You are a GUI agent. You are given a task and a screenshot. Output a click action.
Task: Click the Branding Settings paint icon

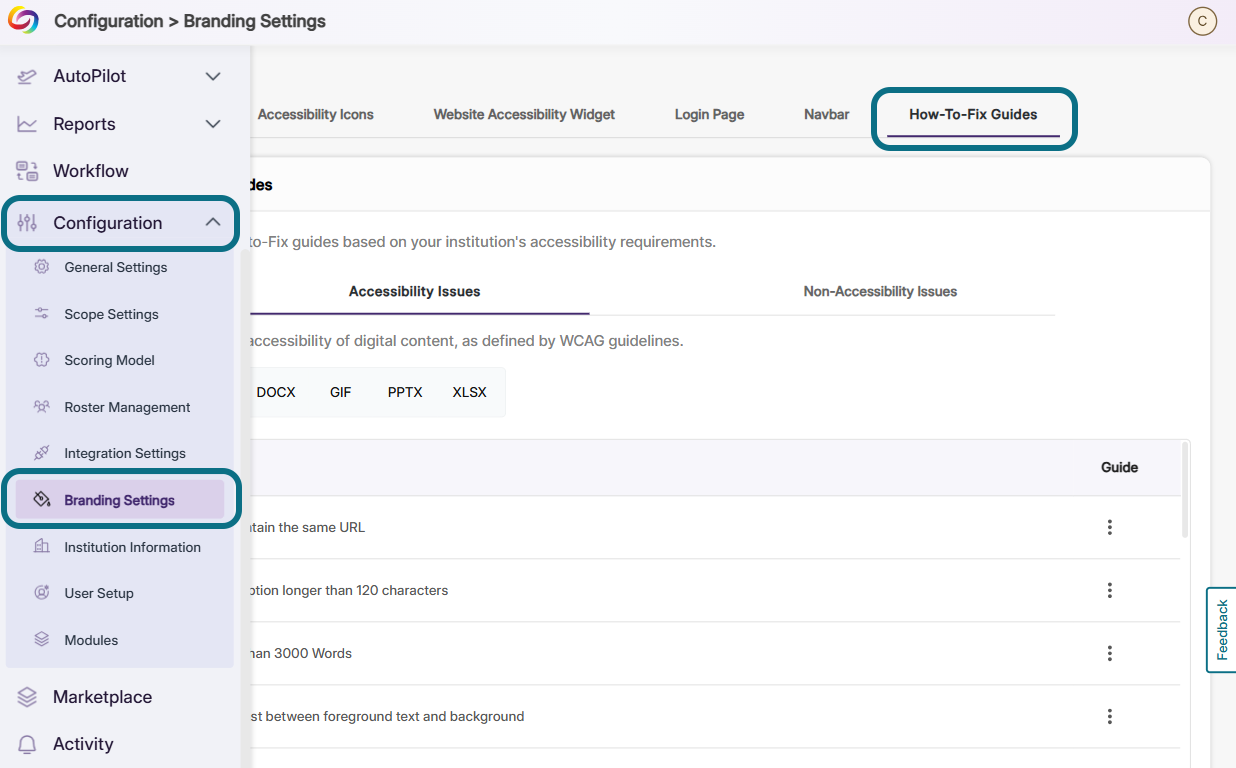[40, 499]
